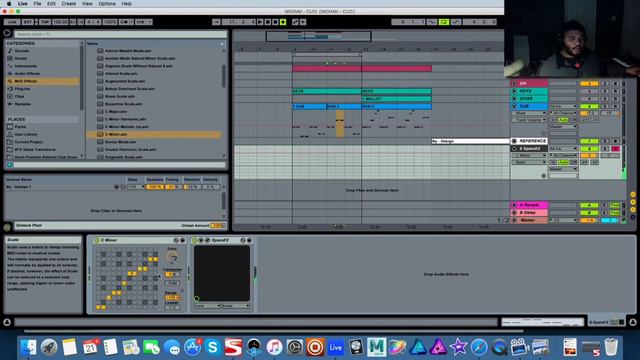Screen dimensions: 640x360
Task: Open groove Base dropdown in Groove Pool
Action: 136,187
